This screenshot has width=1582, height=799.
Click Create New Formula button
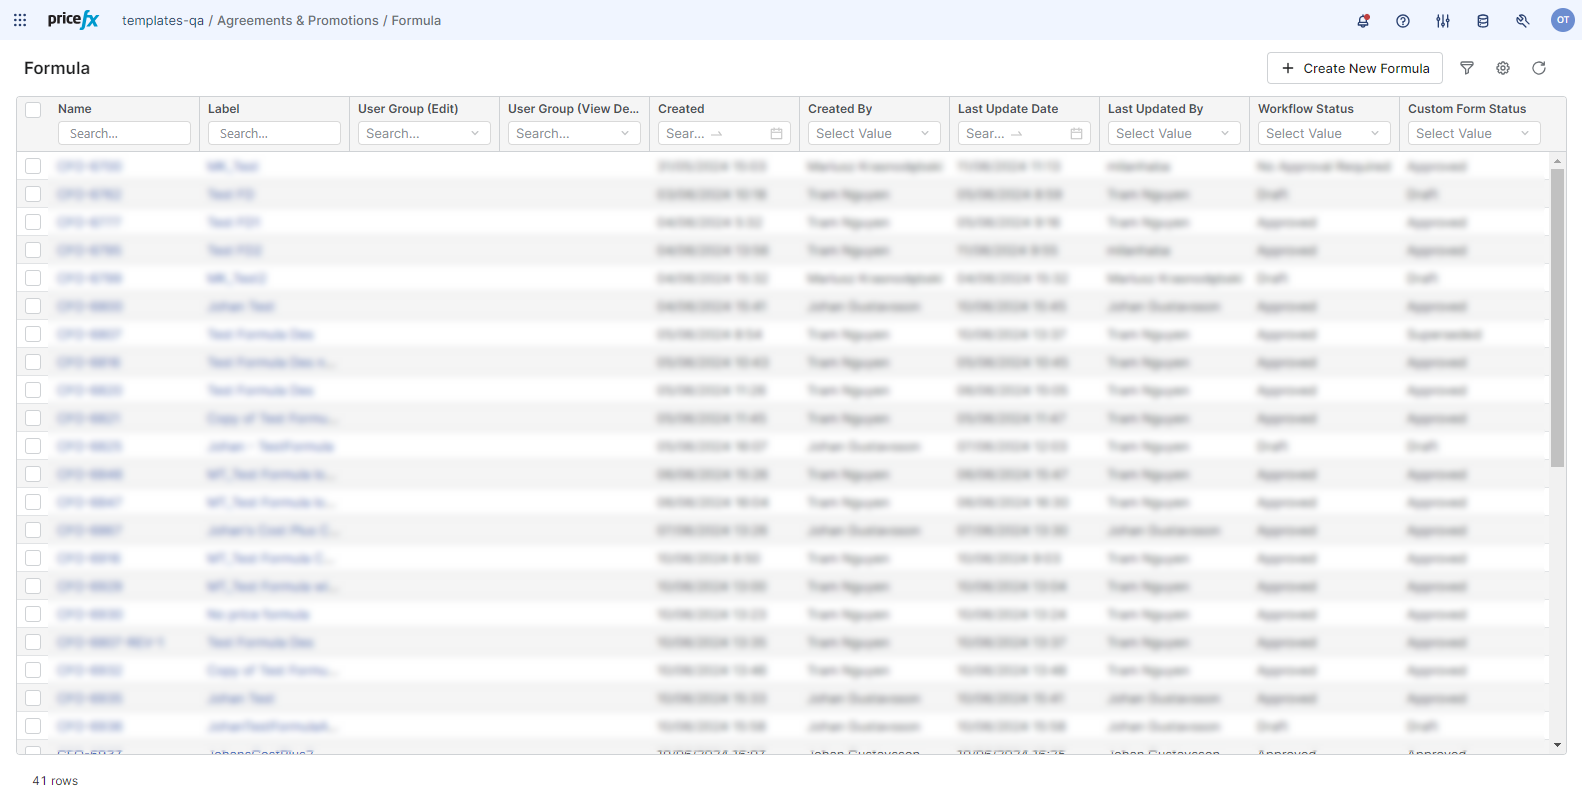click(x=1354, y=68)
